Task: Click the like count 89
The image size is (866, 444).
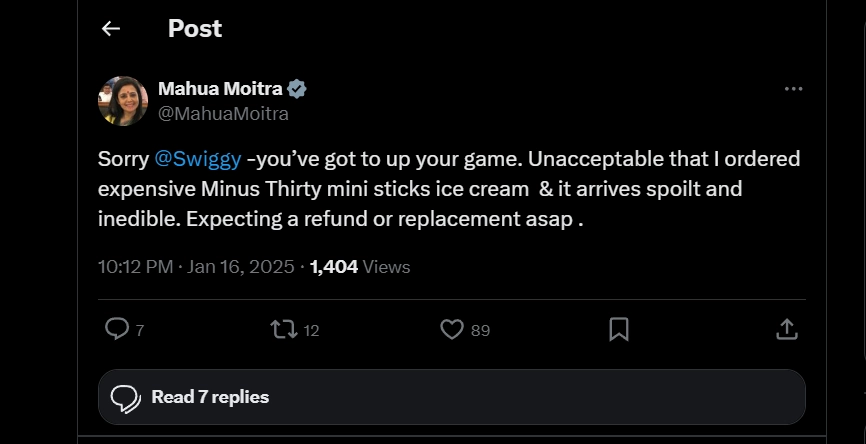Action: [x=480, y=330]
